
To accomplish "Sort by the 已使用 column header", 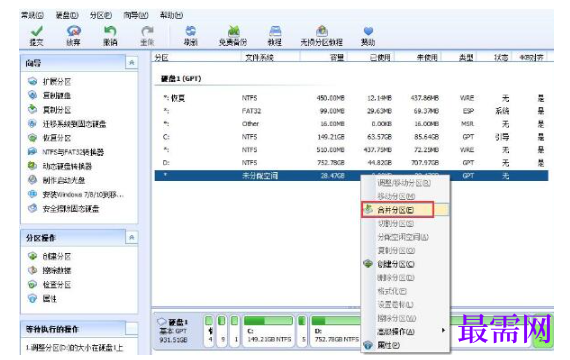I will pyautogui.click(x=371, y=57).
